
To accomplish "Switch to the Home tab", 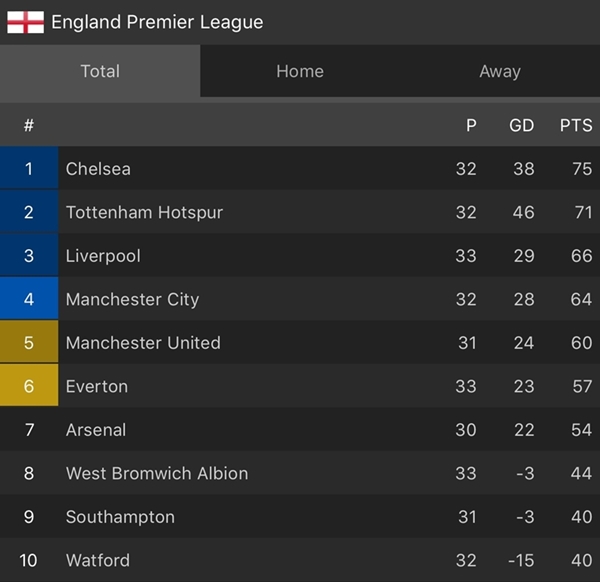I will coord(300,71).
